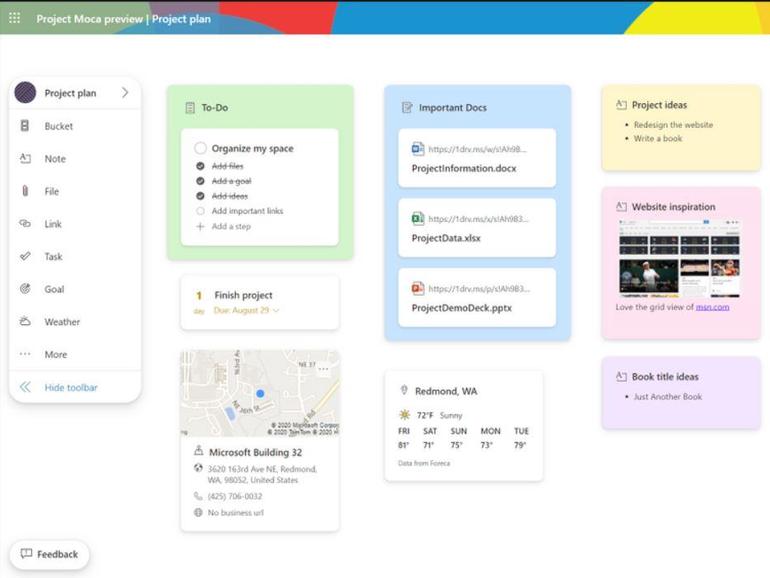The height and width of the screenshot is (578, 770).
Task: Click the Project plan avatar circle
Action: coord(25,92)
